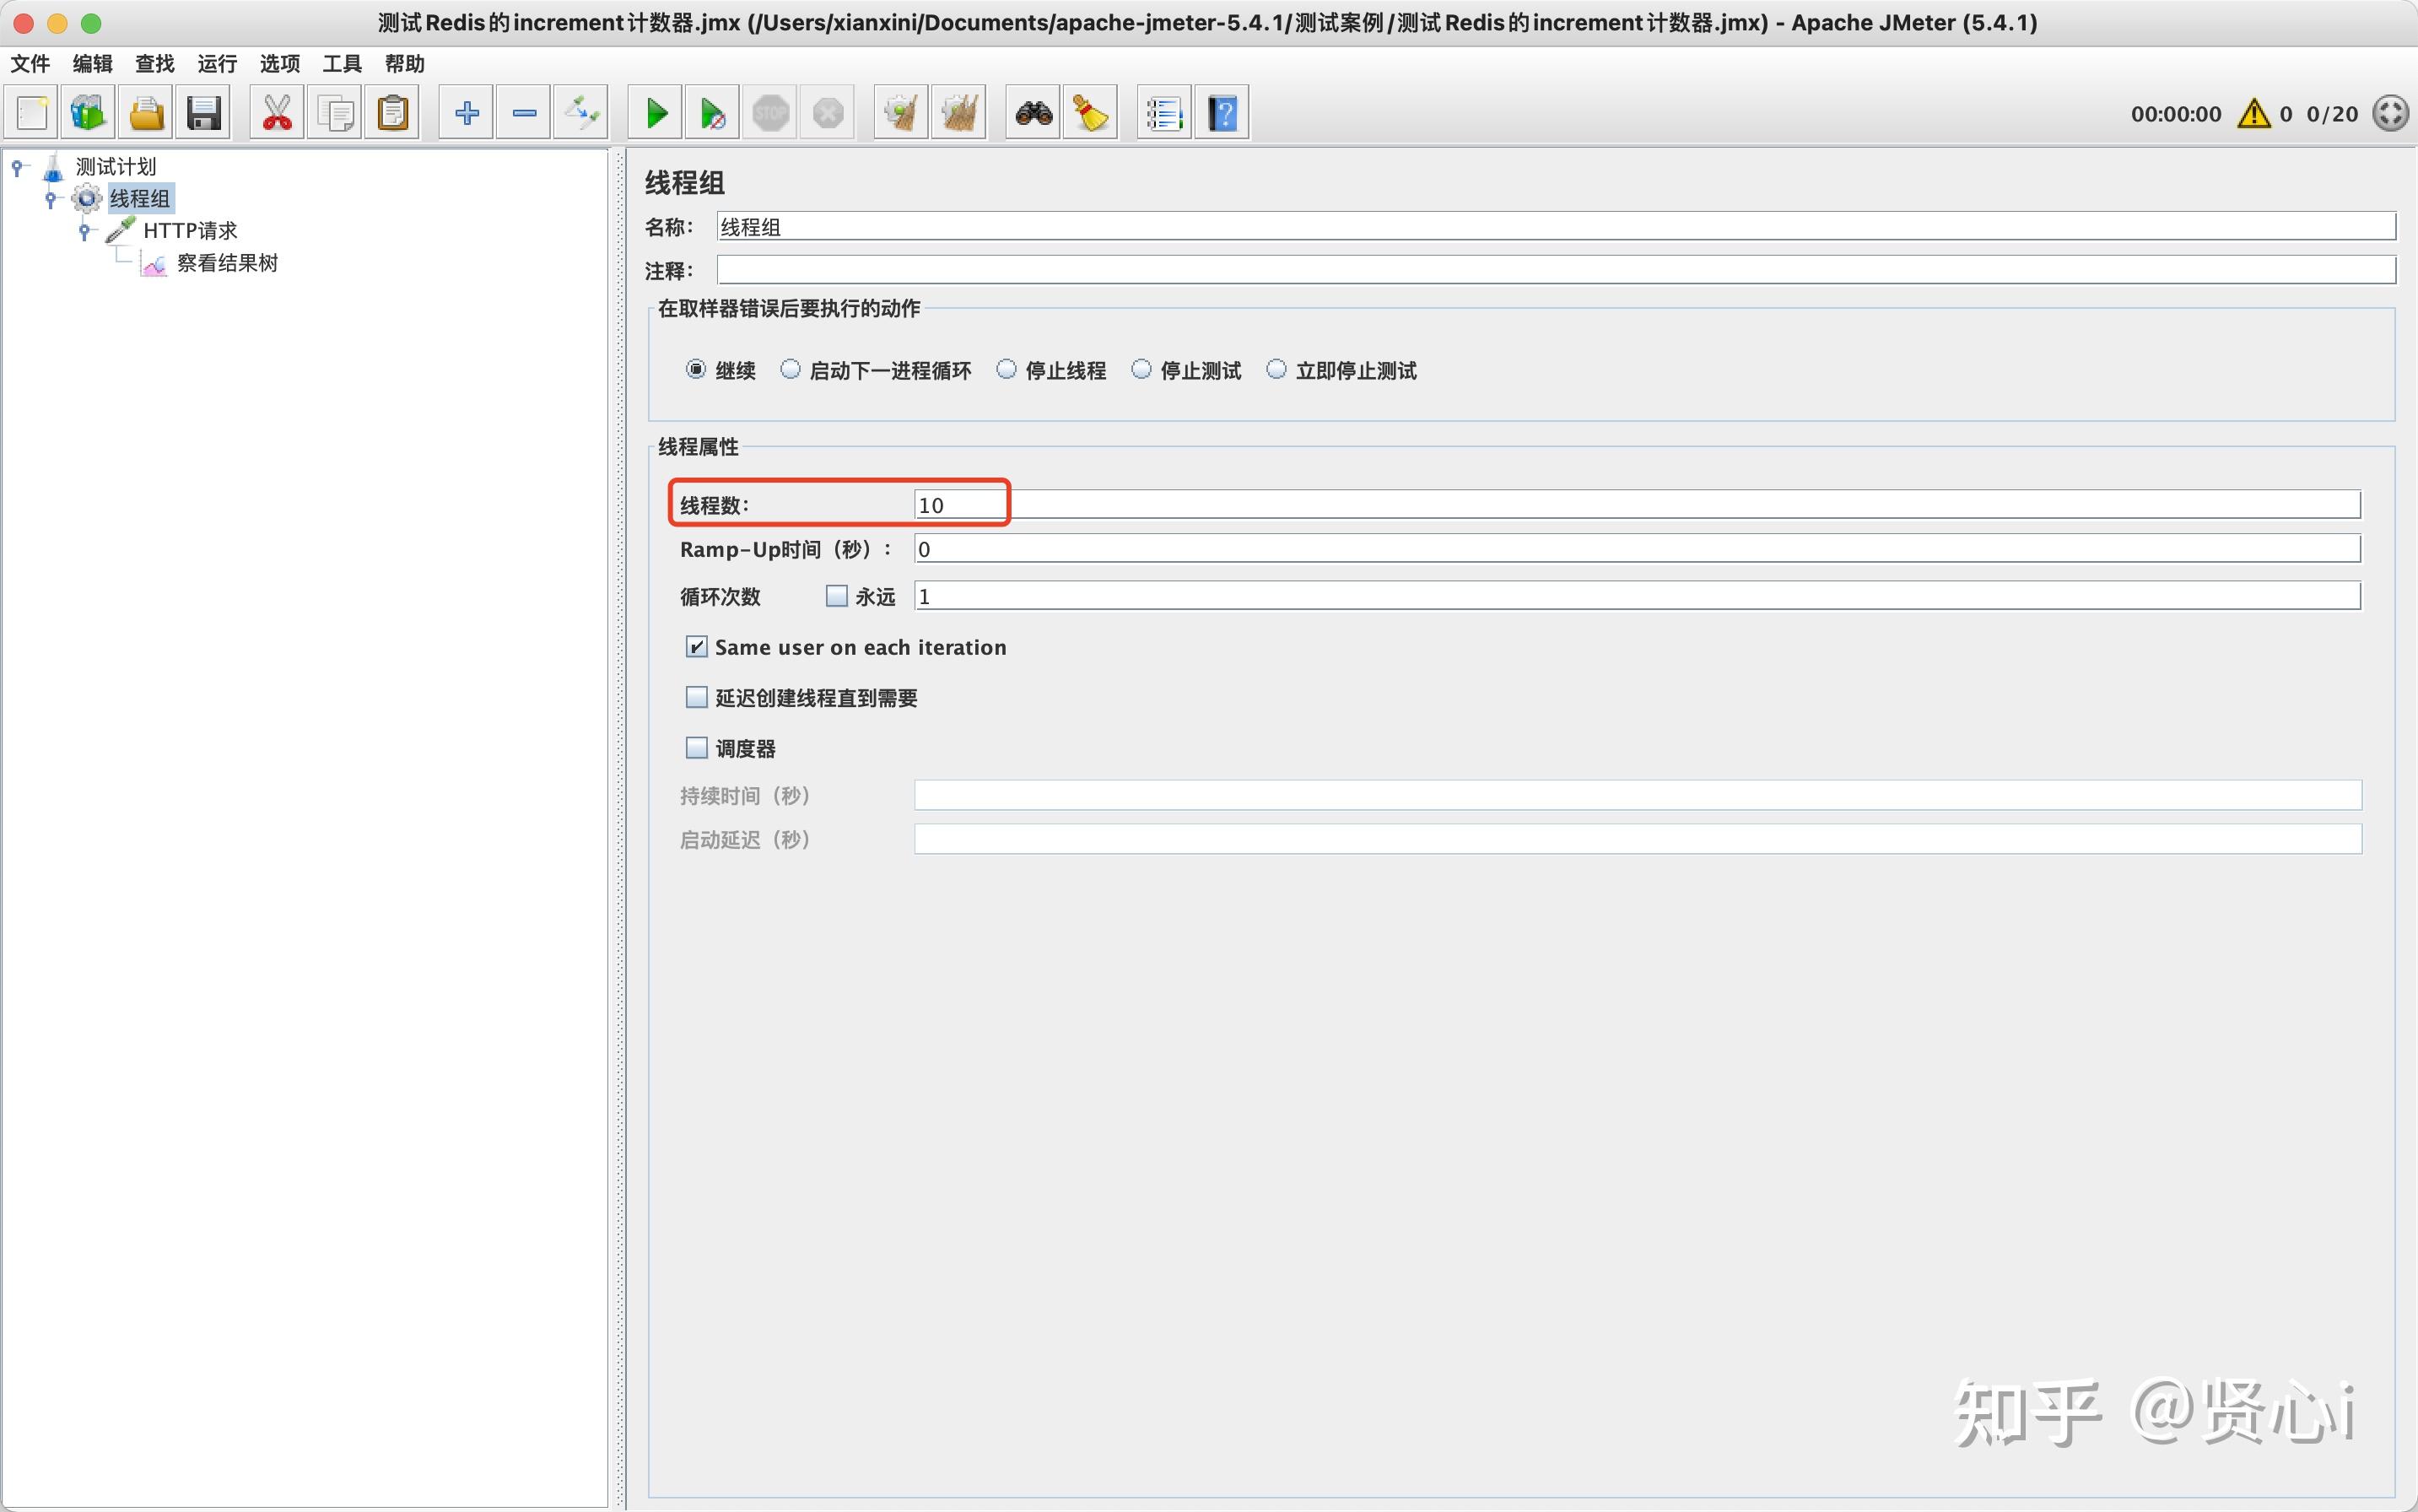Screen dimensions: 2418x1512
Task: Enable the 调度器 scheduler checkbox
Action: click(696, 747)
